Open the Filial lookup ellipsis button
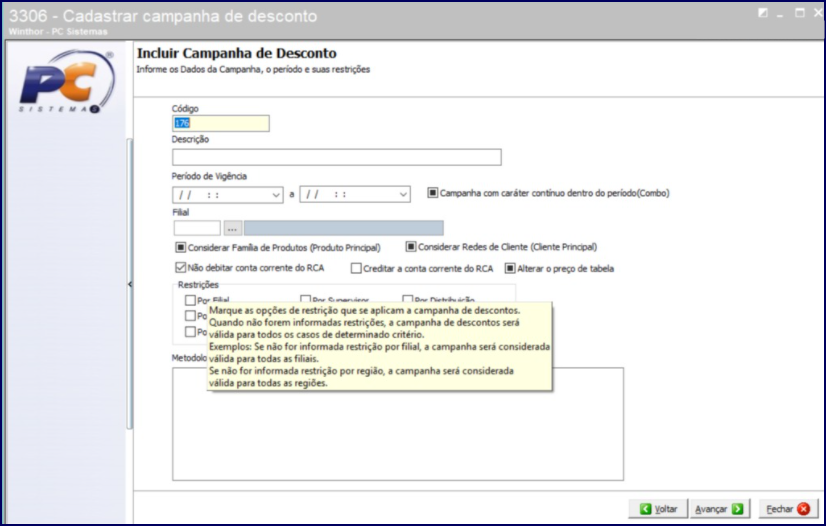This screenshot has width=826, height=526. (232, 228)
